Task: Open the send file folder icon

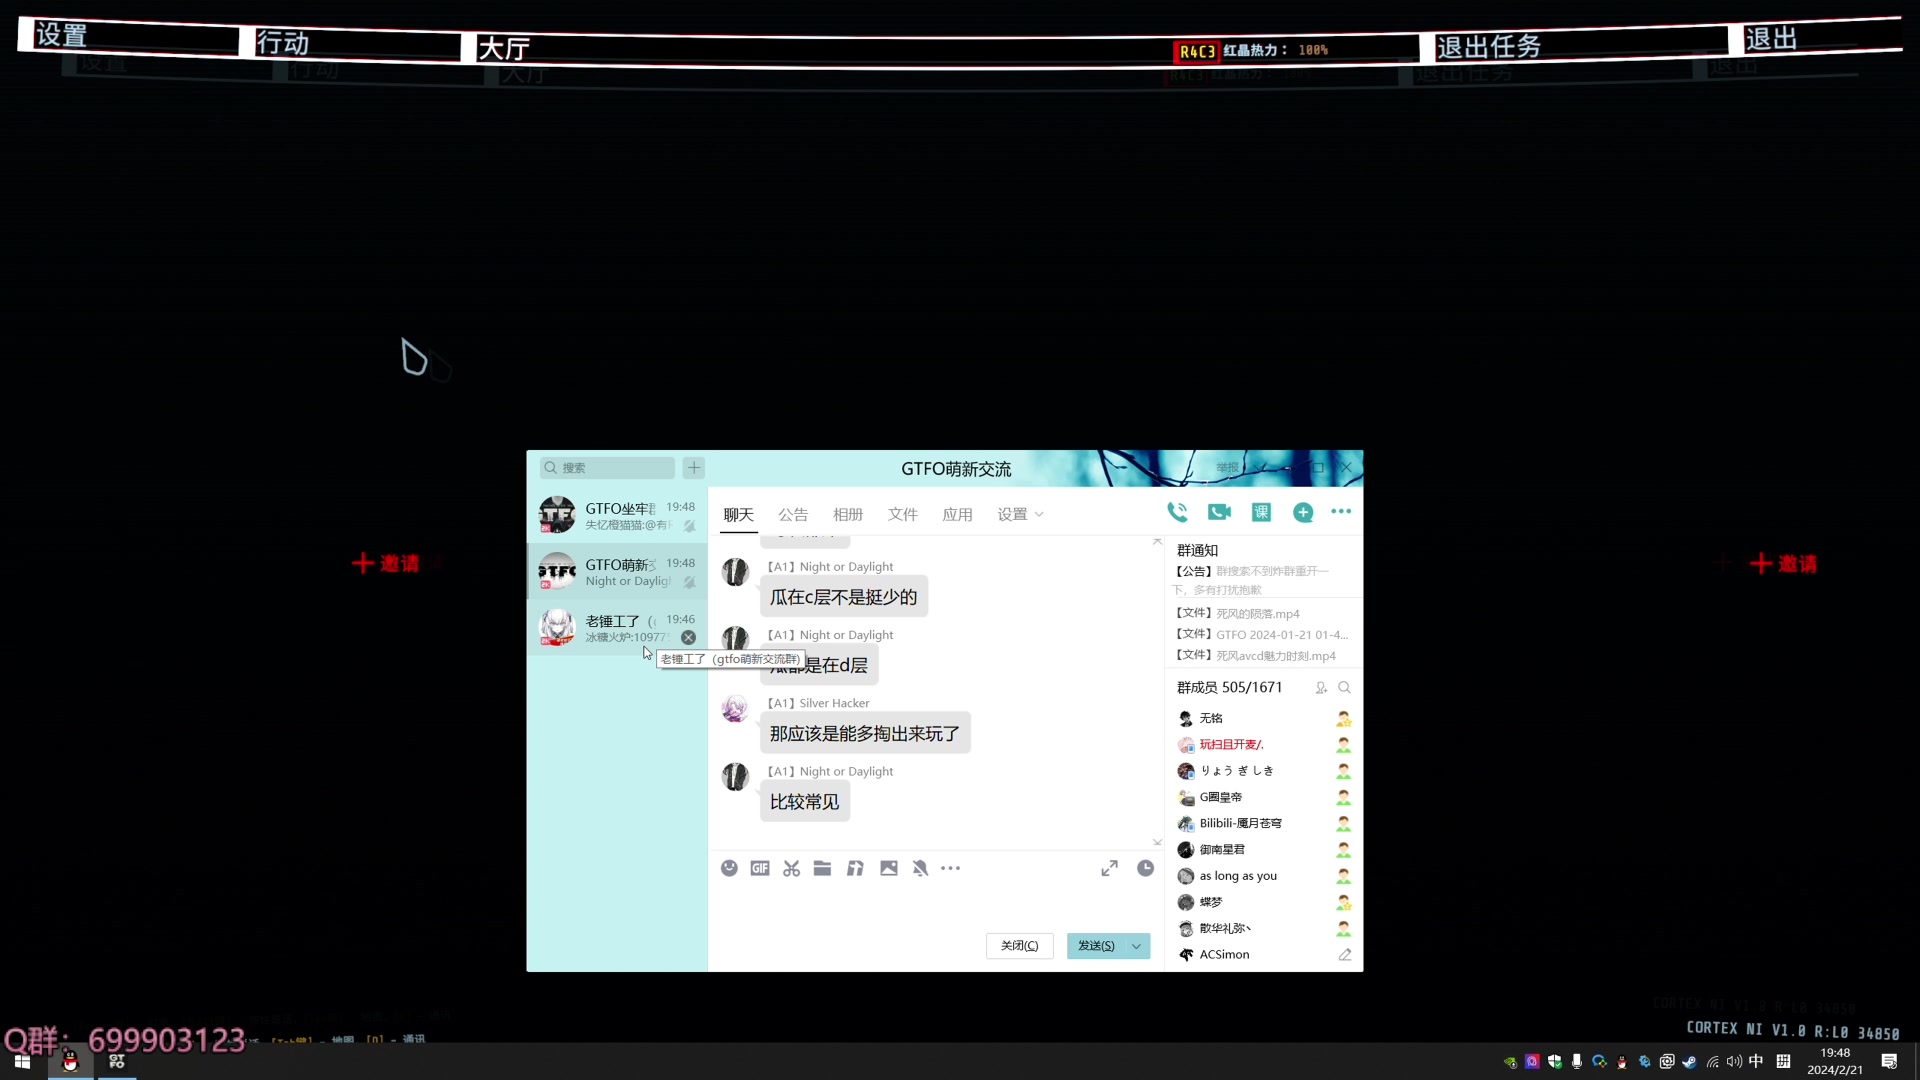Action: point(822,868)
